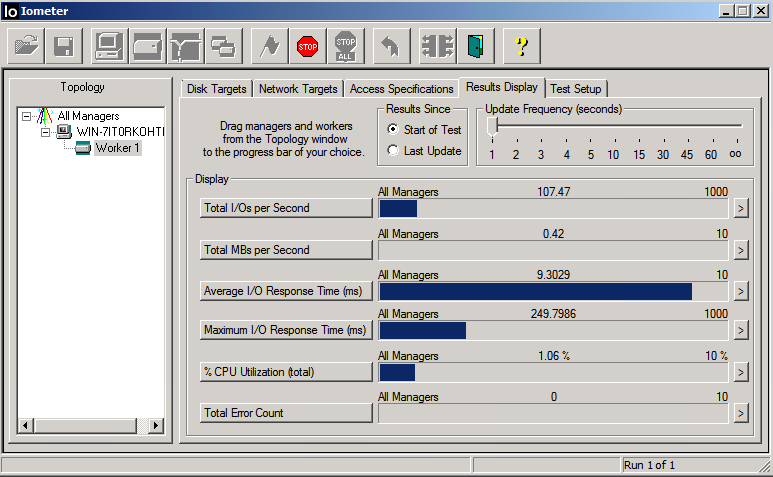Click Run 1 of 1 status text

click(649, 465)
